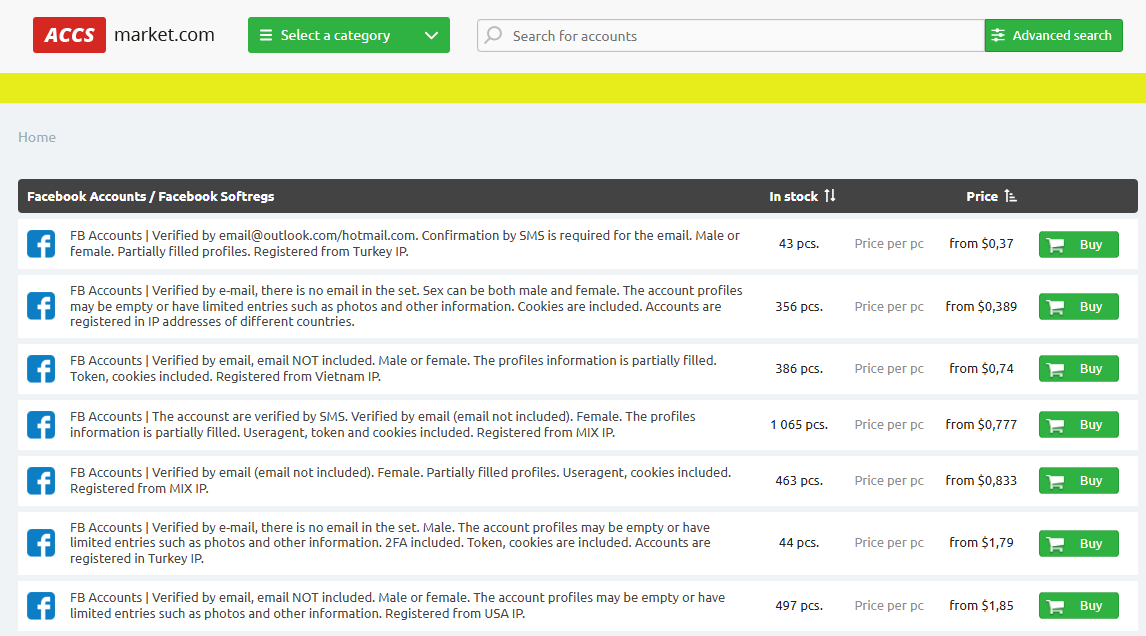Screen dimensions: 1146x636
Task: Open listing registered in different countries IPs
Action: pos(406,306)
